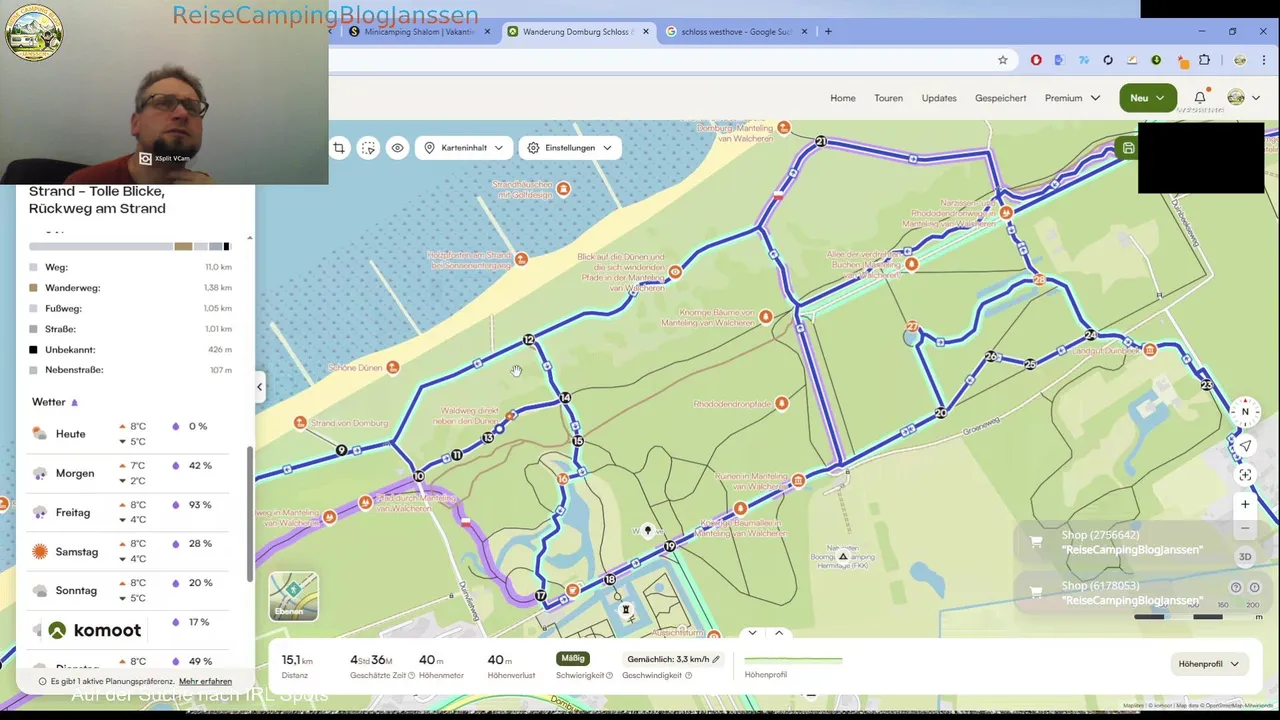The image size is (1280, 720).
Task: Reset map north with compass icon
Action: coord(1245,411)
